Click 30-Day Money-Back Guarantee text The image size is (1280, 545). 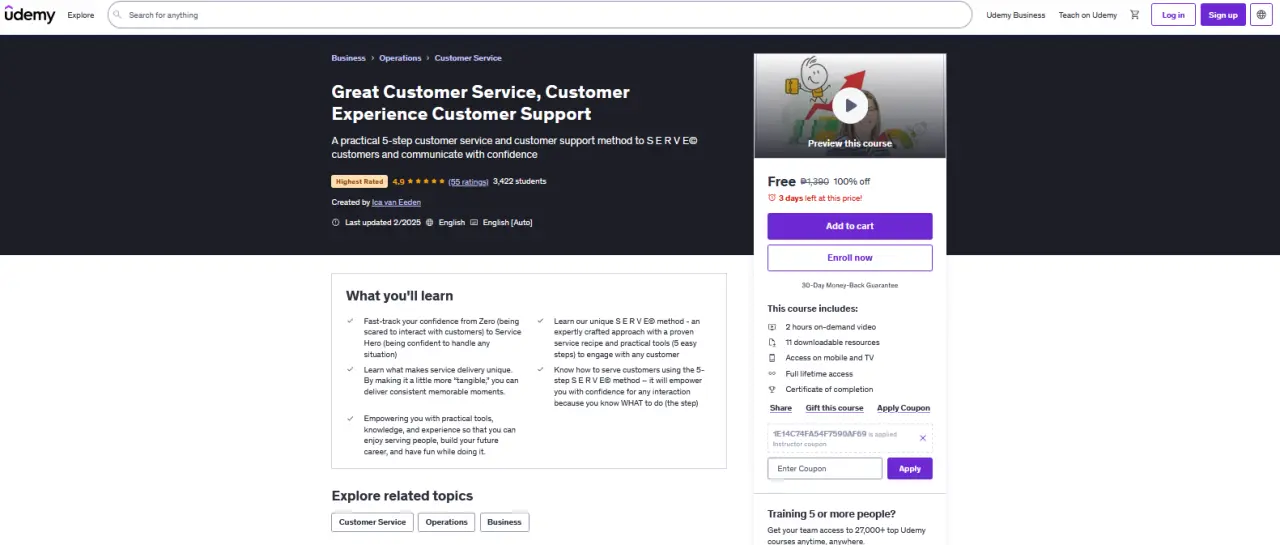pyautogui.click(x=850, y=285)
